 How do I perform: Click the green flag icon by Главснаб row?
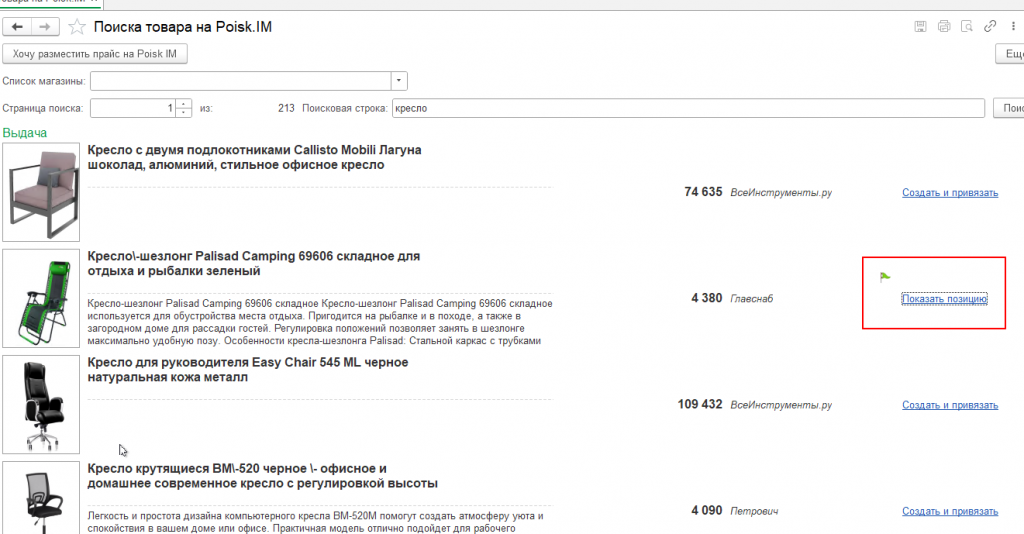pos(885,277)
